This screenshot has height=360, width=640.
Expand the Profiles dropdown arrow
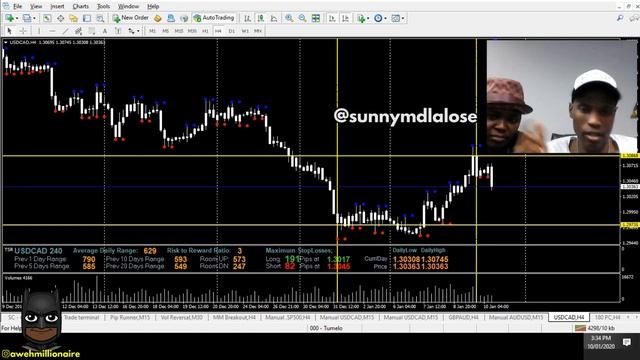click(x=34, y=18)
